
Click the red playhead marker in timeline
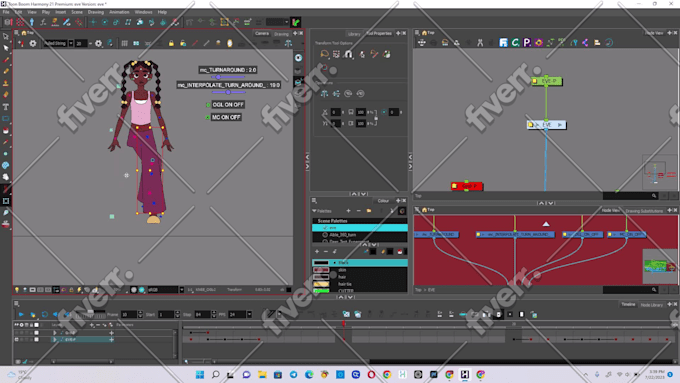pyautogui.click(x=344, y=324)
